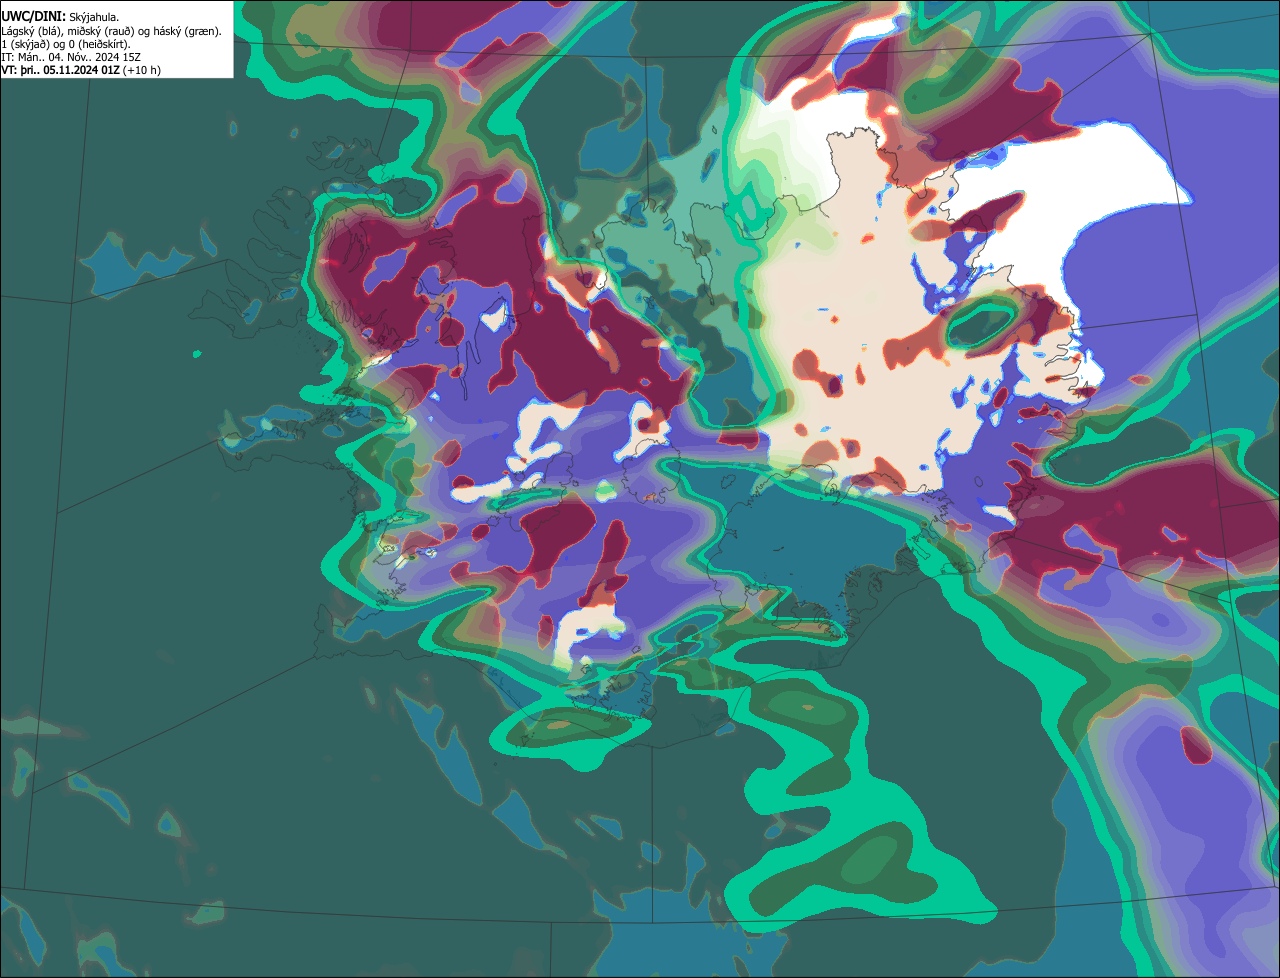
Task: Click the 'háský (græn).' legend text
Action: (x=187, y=32)
